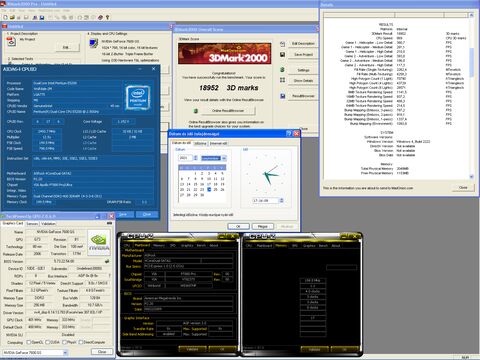Click the monitor icon under Display and CPU Settings
Image resolution: width=480 pixels, height=360 pixels.
click(x=94, y=43)
